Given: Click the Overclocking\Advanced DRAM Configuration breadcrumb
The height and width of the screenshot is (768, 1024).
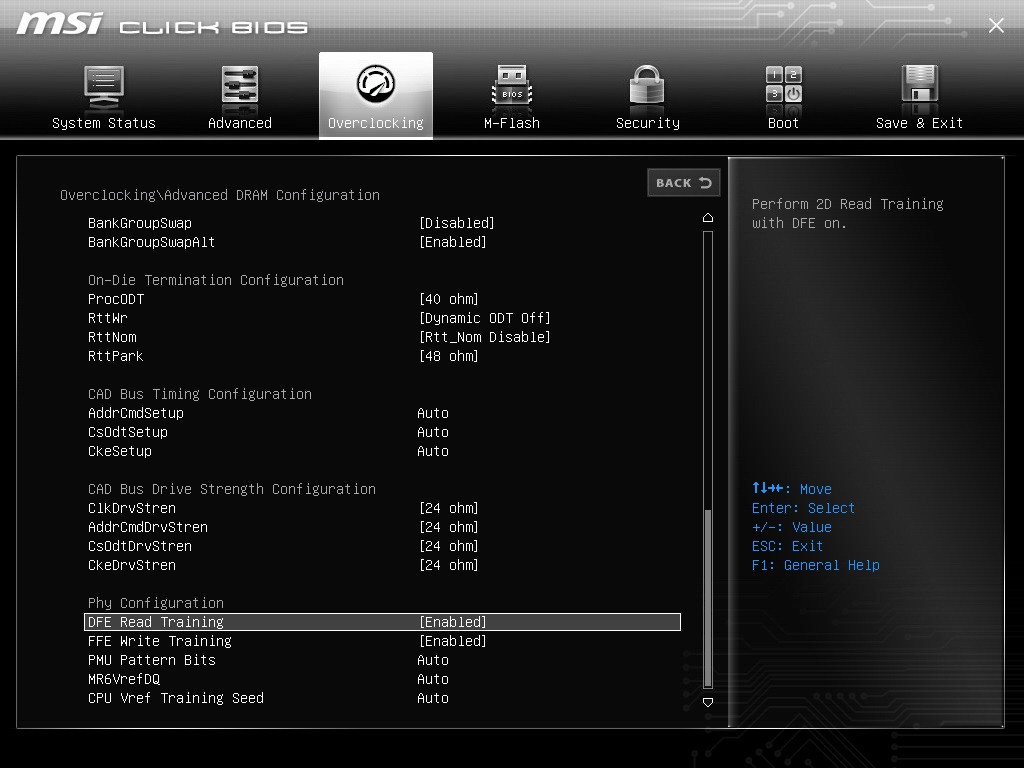Looking at the screenshot, I should coord(220,195).
